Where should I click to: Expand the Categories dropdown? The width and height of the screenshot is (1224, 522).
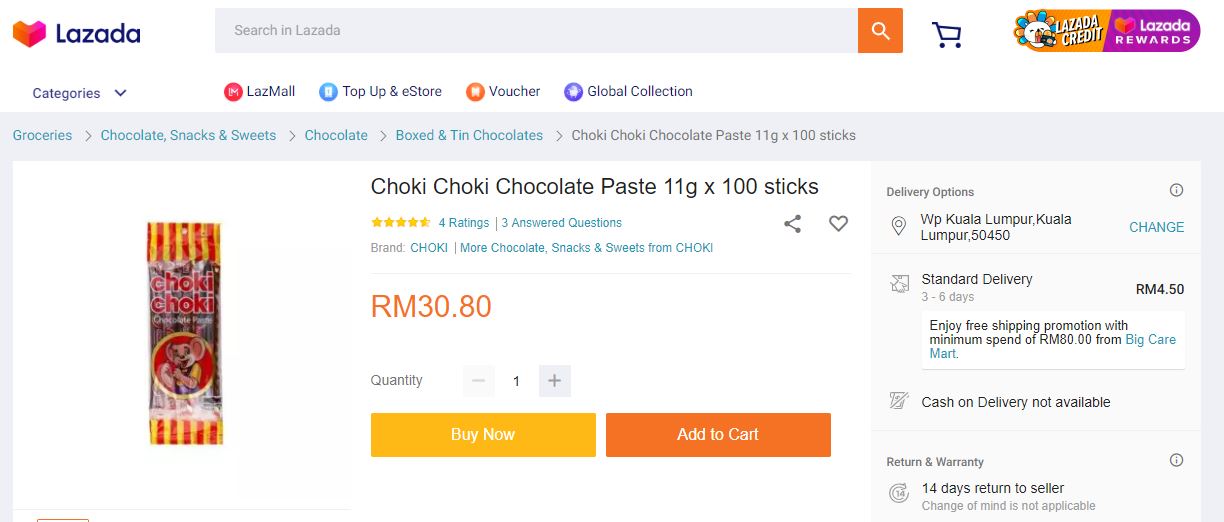(x=80, y=93)
